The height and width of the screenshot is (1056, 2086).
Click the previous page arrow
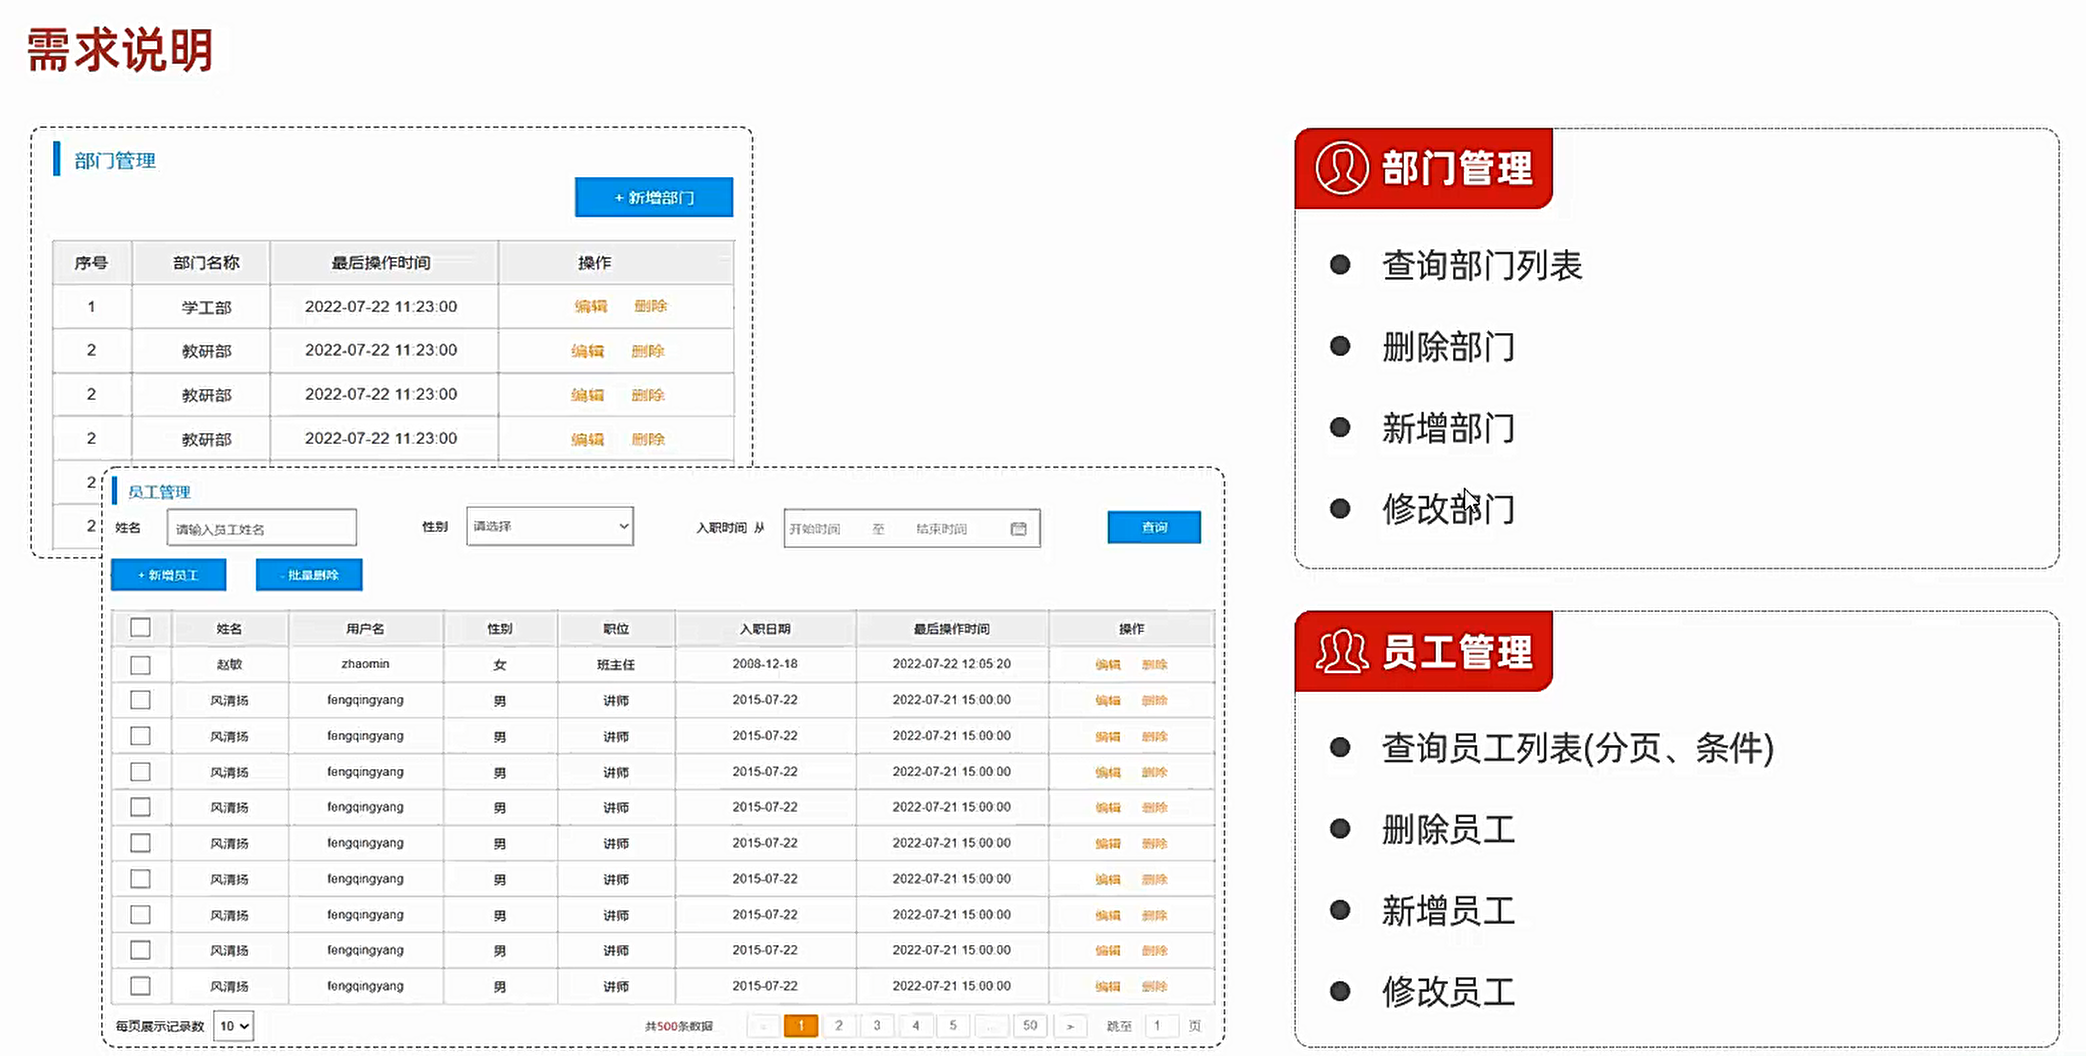763,1026
